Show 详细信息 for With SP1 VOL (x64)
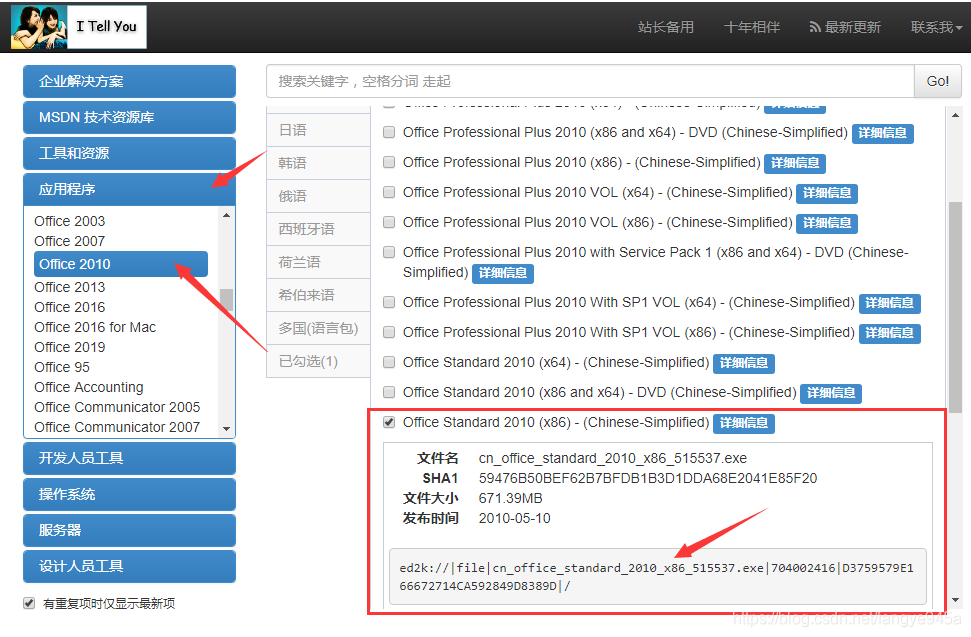The width and height of the screenshot is (971, 637). (889, 303)
